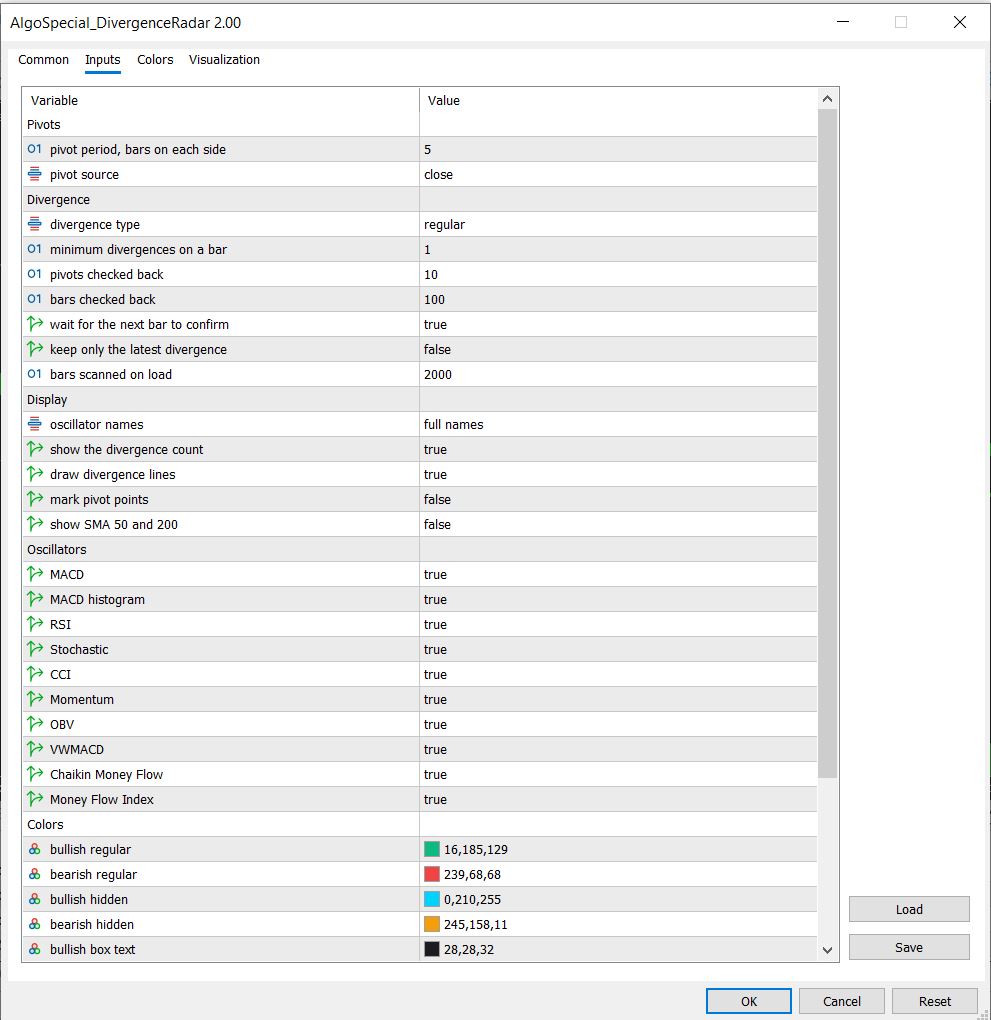Open the Colors tab
Image resolution: width=991 pixels, height=1020 pixels.
click(155, 59)
